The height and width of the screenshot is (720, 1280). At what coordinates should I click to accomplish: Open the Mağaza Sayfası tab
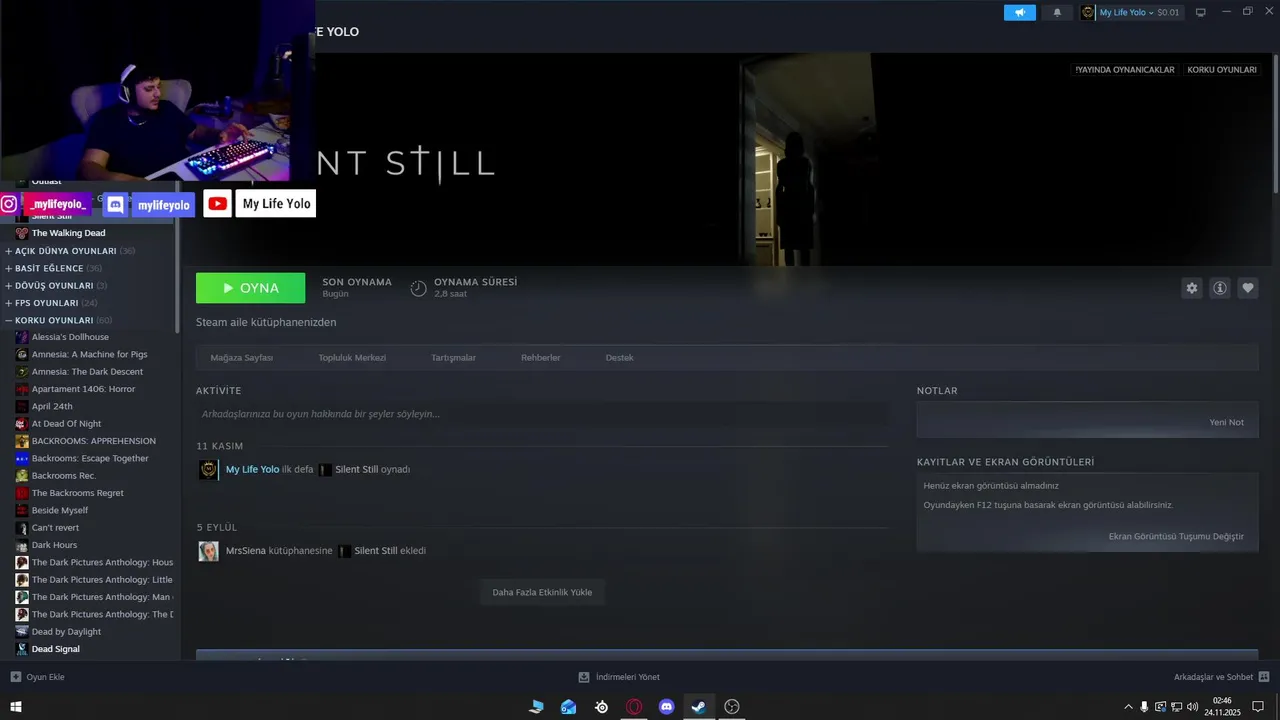point(241,357)
